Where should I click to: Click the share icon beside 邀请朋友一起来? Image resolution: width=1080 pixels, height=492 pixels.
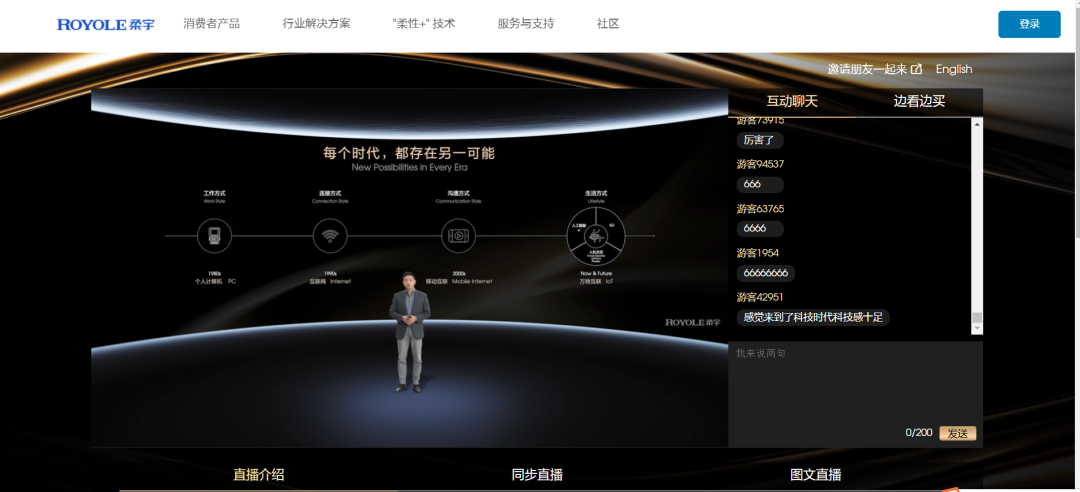click(916, 69)
